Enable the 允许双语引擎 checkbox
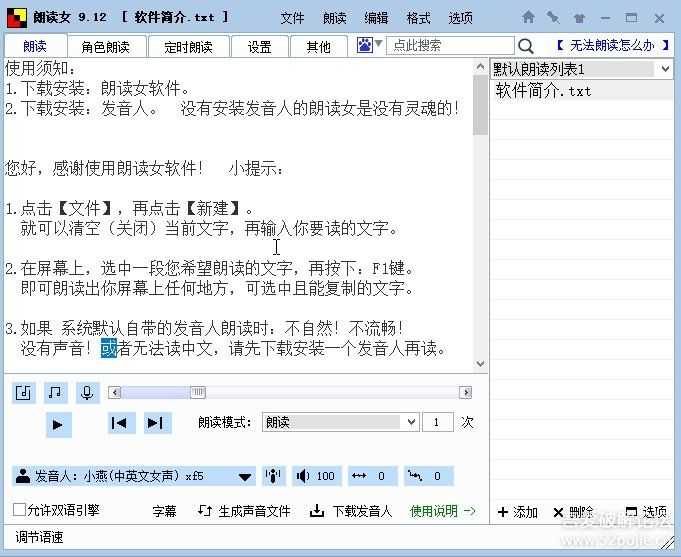The height and width of the screenshot is (557, 681). click(x=20, y=510)
